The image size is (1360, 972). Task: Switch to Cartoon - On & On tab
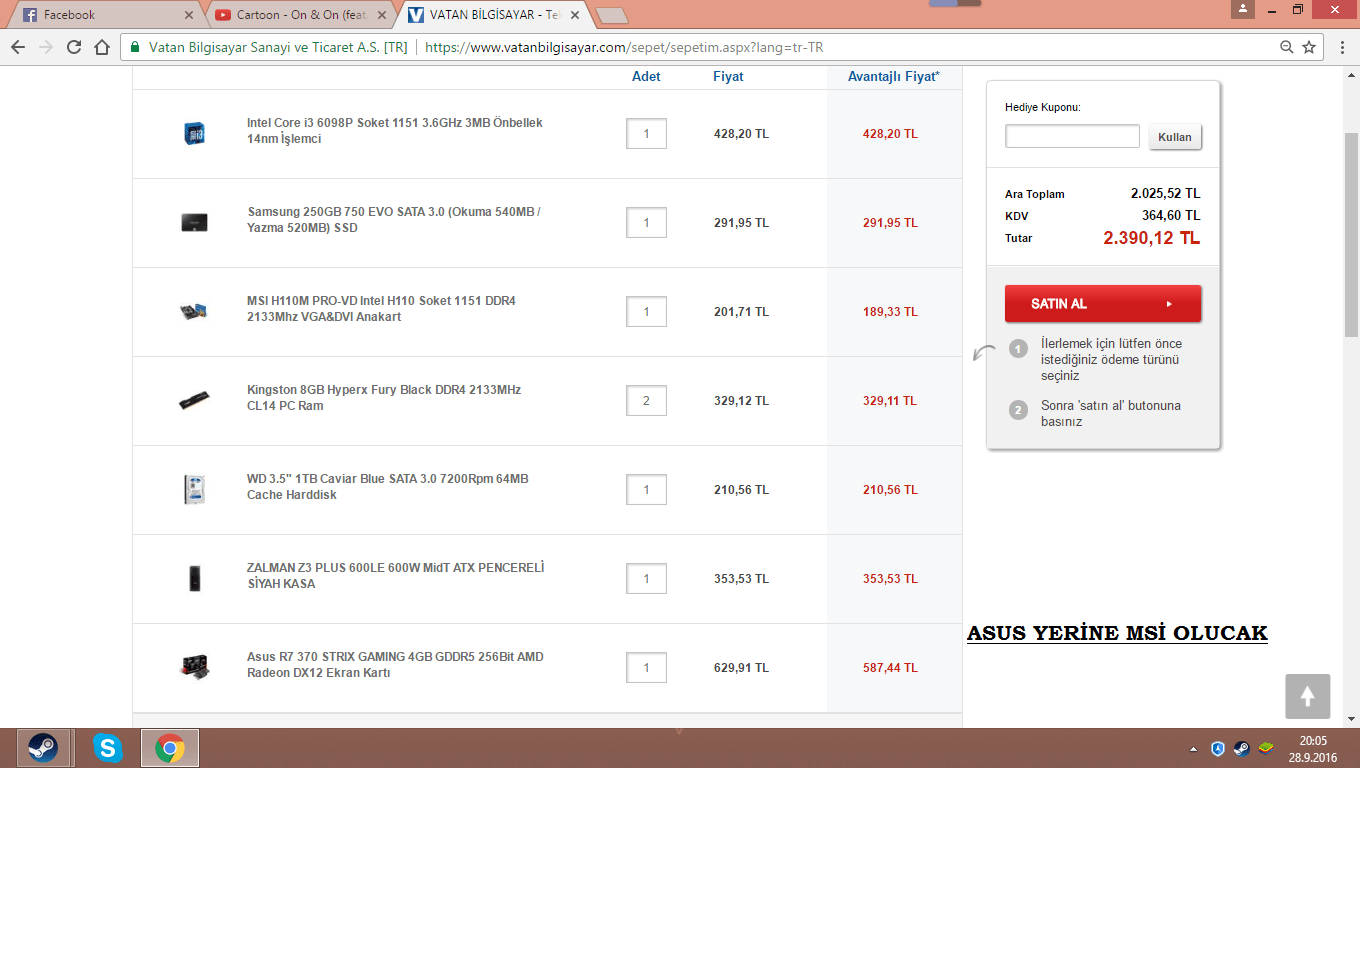click(x=302, y=15)
